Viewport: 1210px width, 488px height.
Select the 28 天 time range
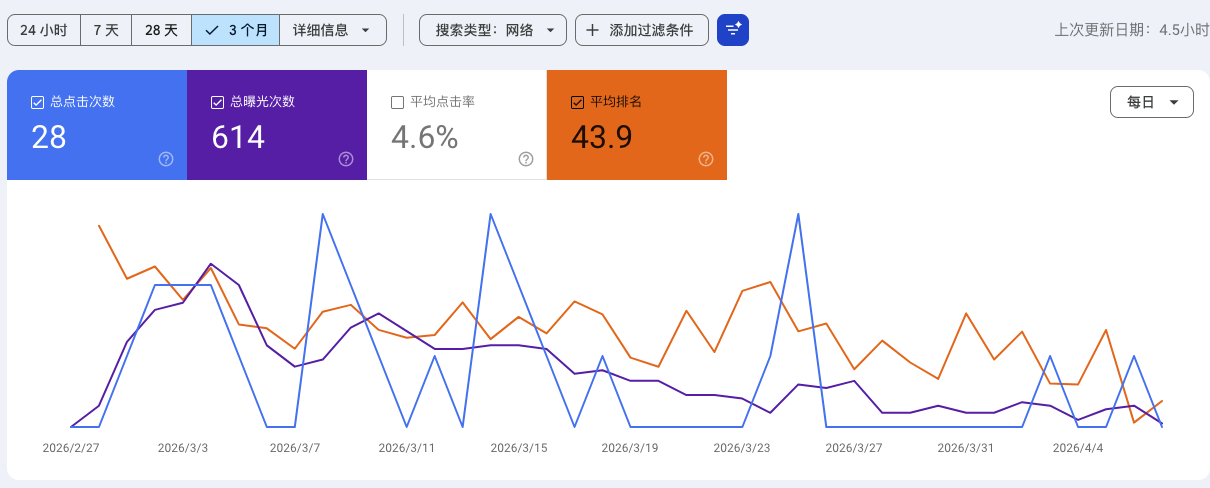pos(161,30)
